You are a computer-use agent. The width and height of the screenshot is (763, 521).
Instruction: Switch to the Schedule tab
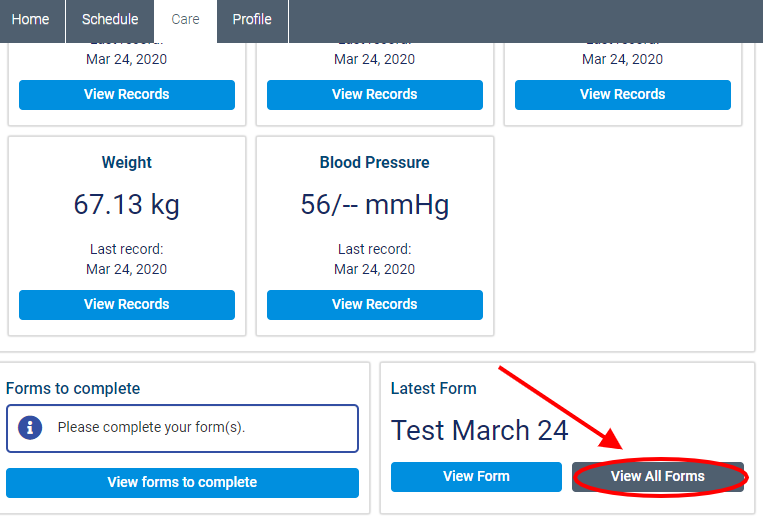tap(111, 20)
